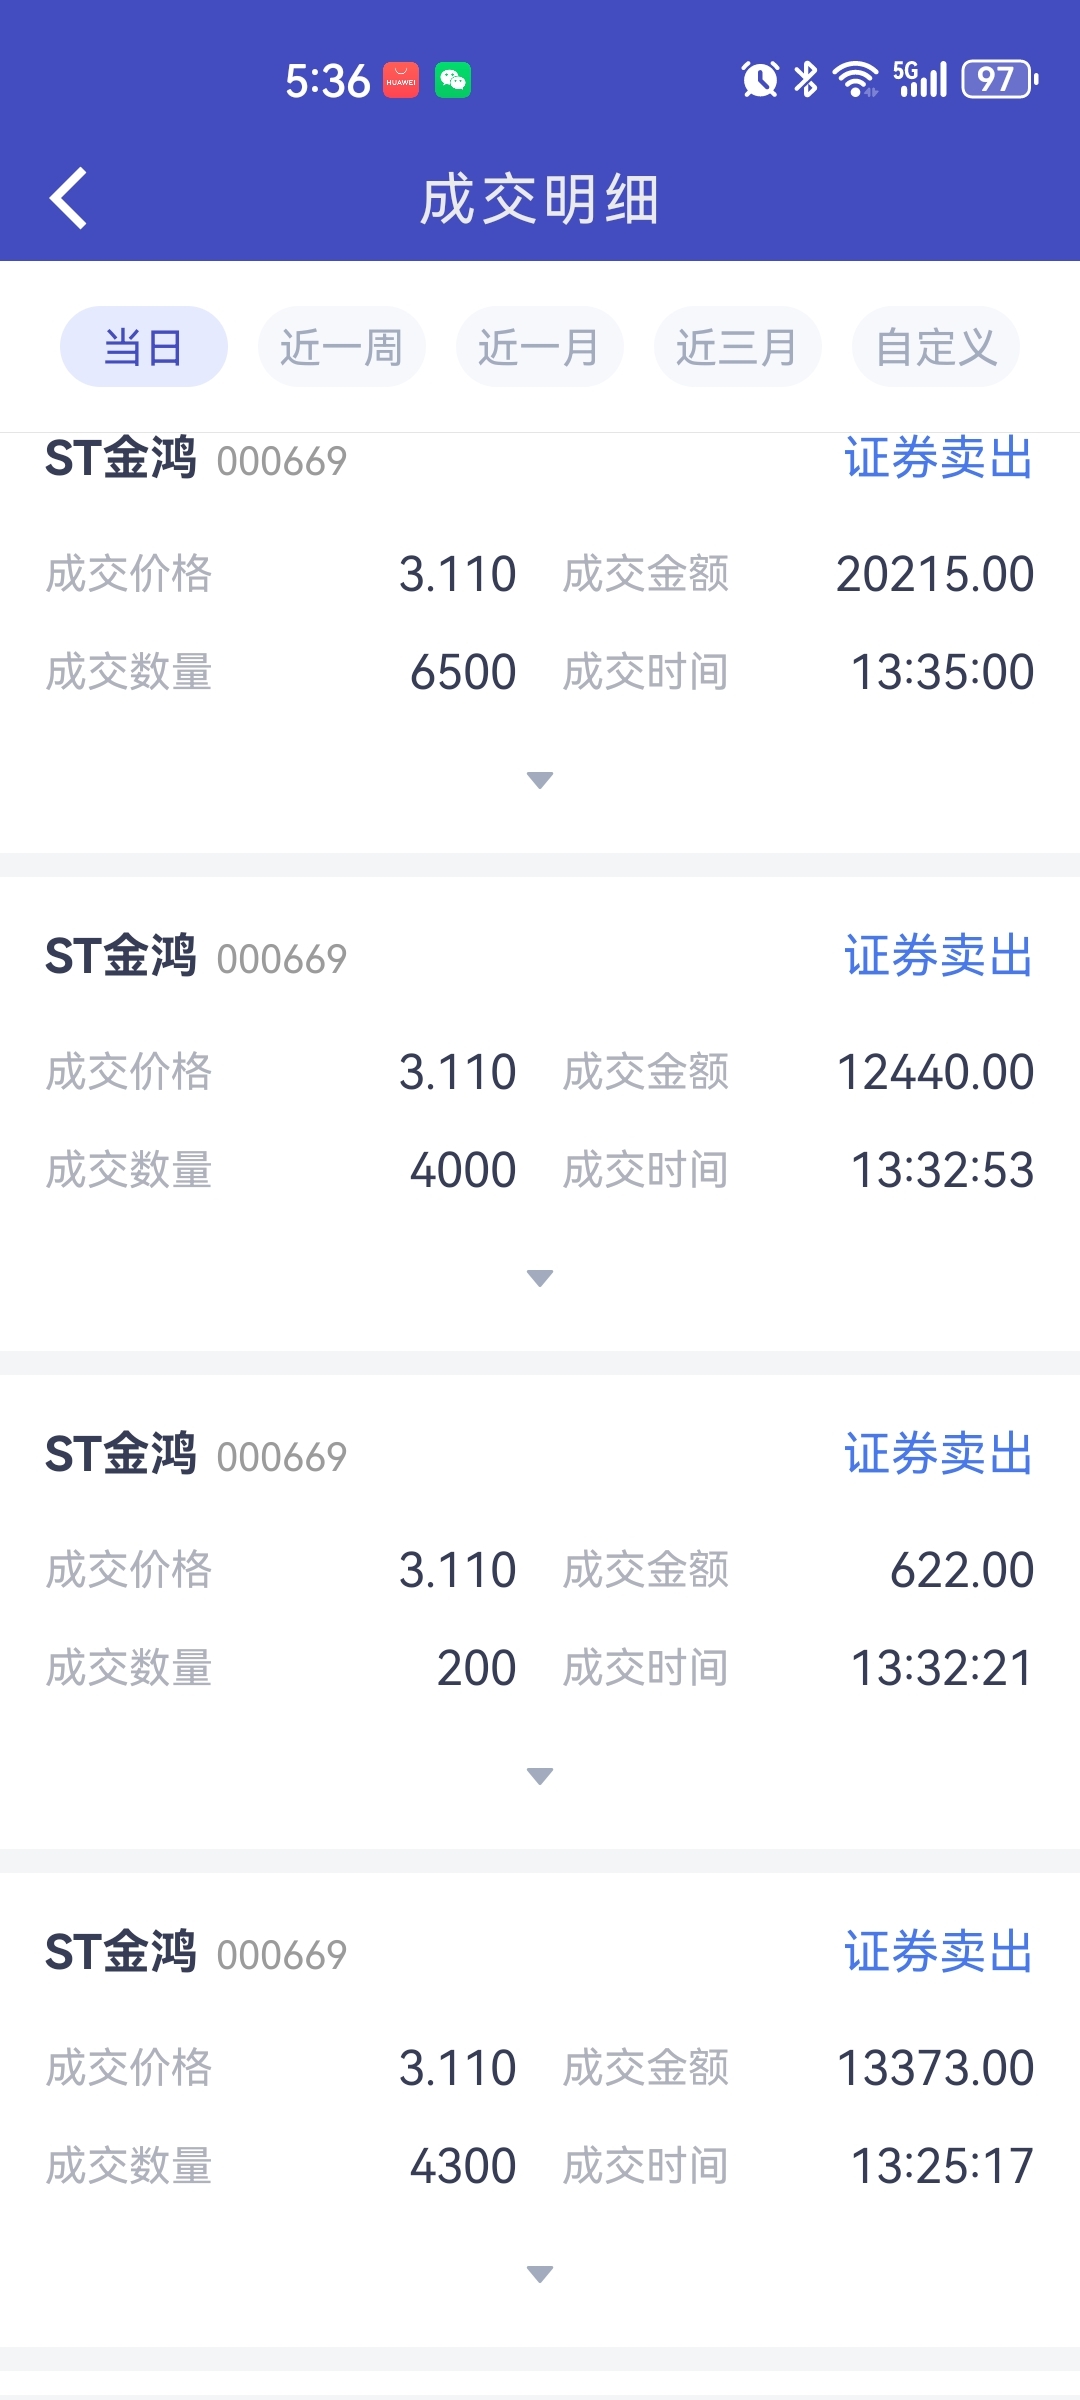Tap the back arrow icon
This screenshot has height=2400, width=1080.
click(68, 198)
